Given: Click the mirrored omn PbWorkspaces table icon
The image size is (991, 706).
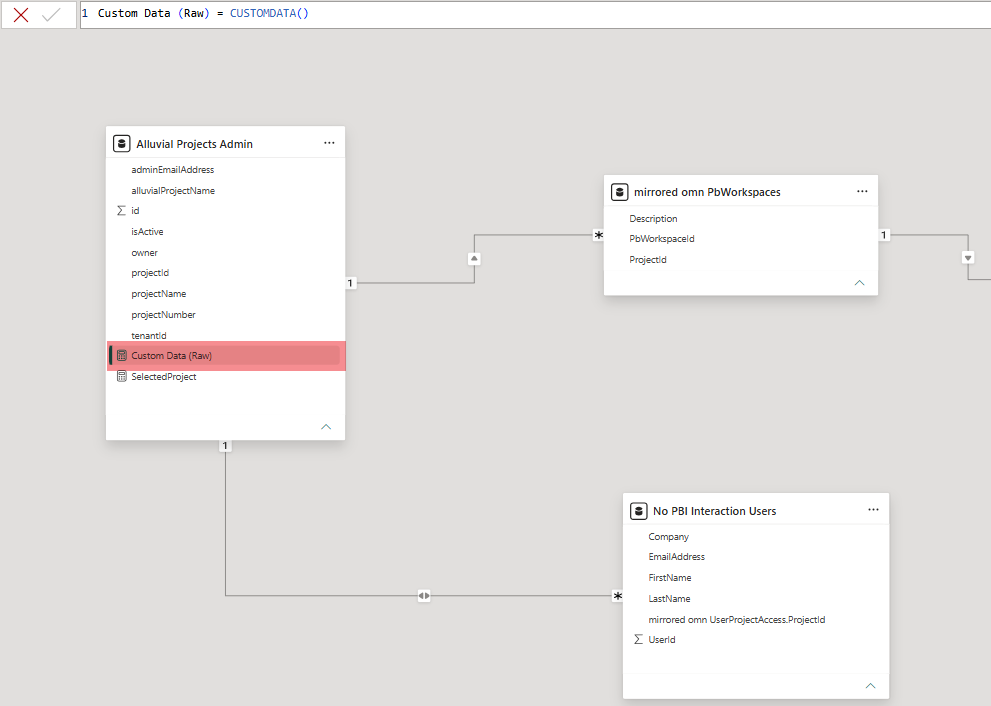Looking at the screenshot, I should (619, 192).
